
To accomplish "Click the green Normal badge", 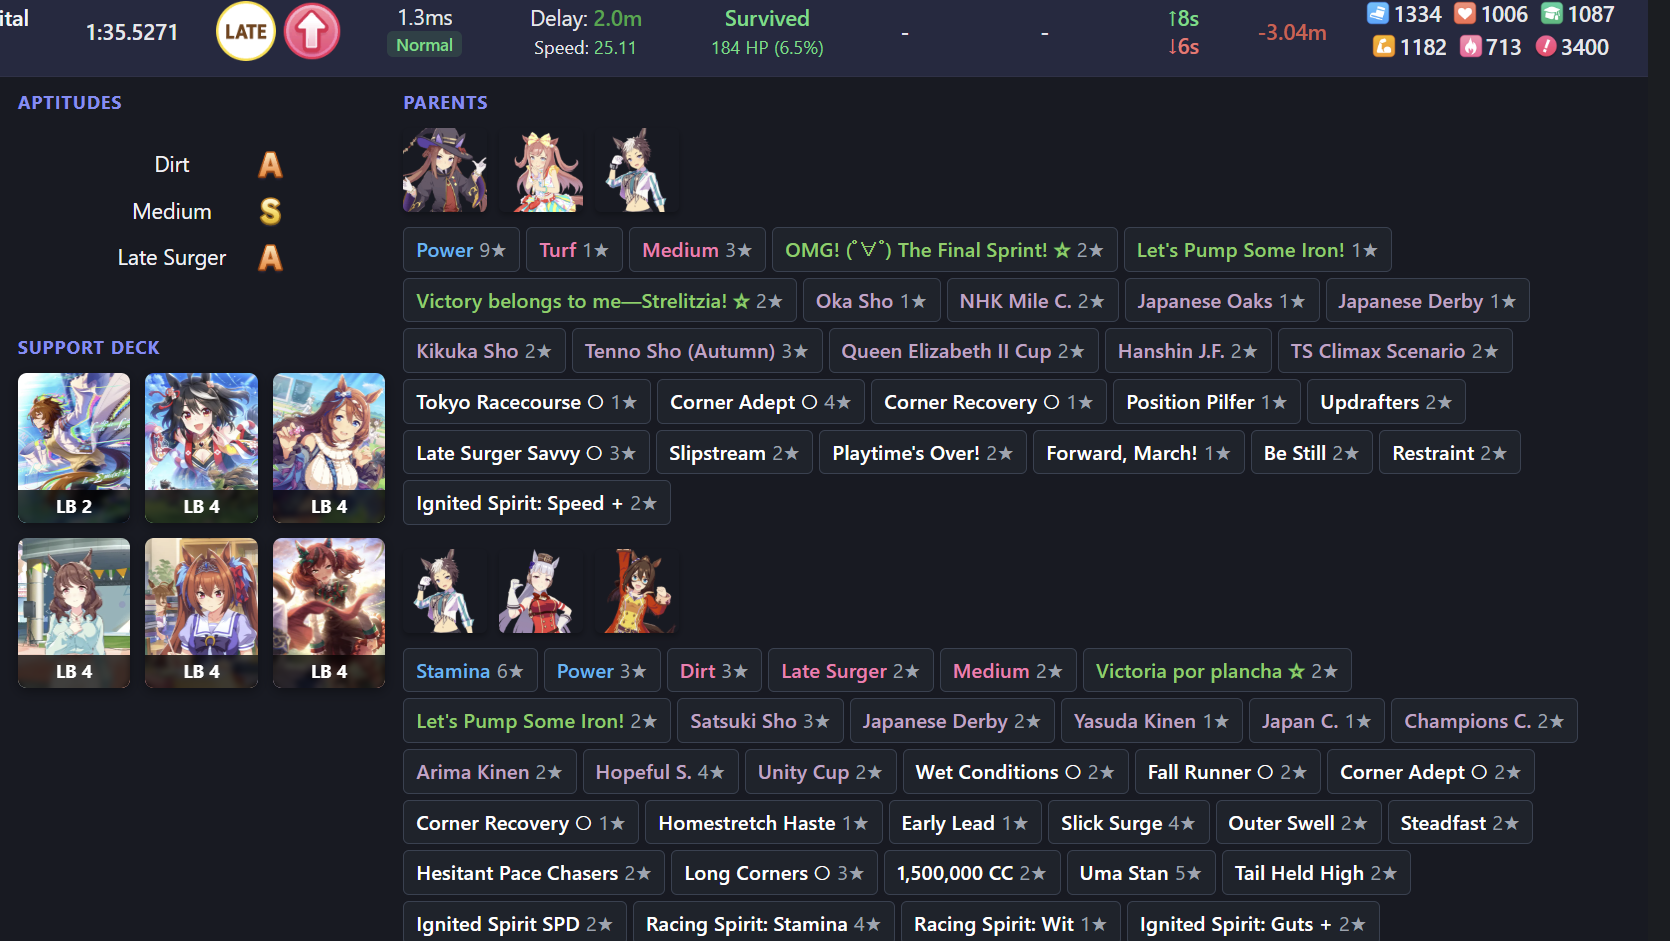I will (x=424, y=45).
